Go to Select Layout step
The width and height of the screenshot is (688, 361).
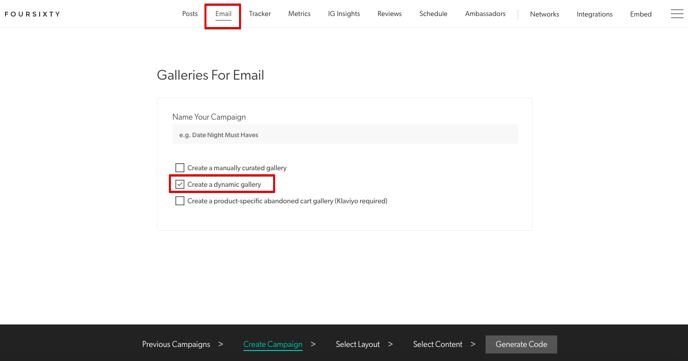tap(358, 344)
